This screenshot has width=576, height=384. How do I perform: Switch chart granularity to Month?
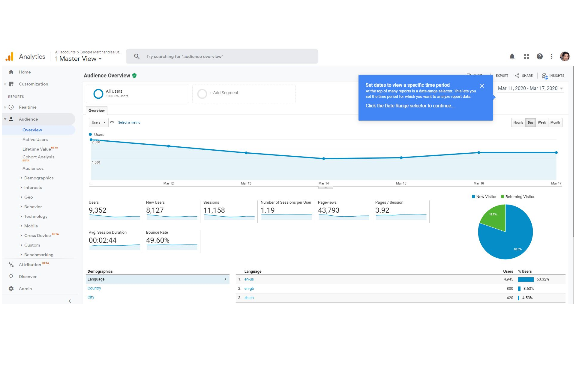555,123
